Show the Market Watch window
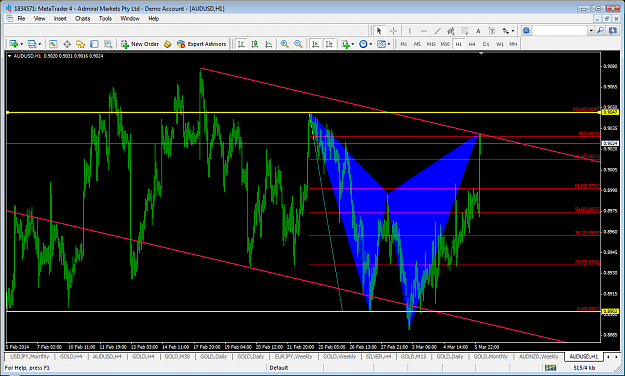The image size is (625, 376). tap(53, 44)
